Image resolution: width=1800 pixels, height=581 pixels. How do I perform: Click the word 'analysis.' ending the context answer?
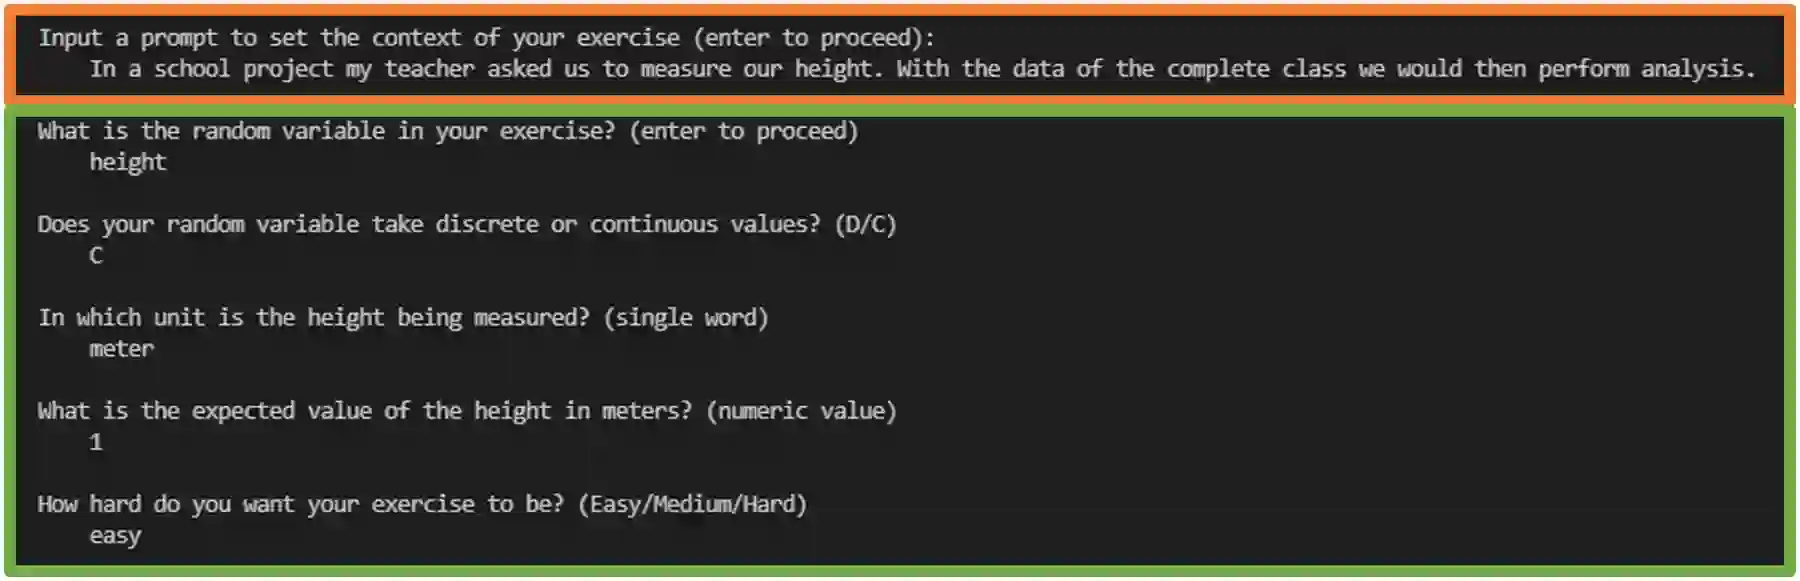click(1697, 69)
